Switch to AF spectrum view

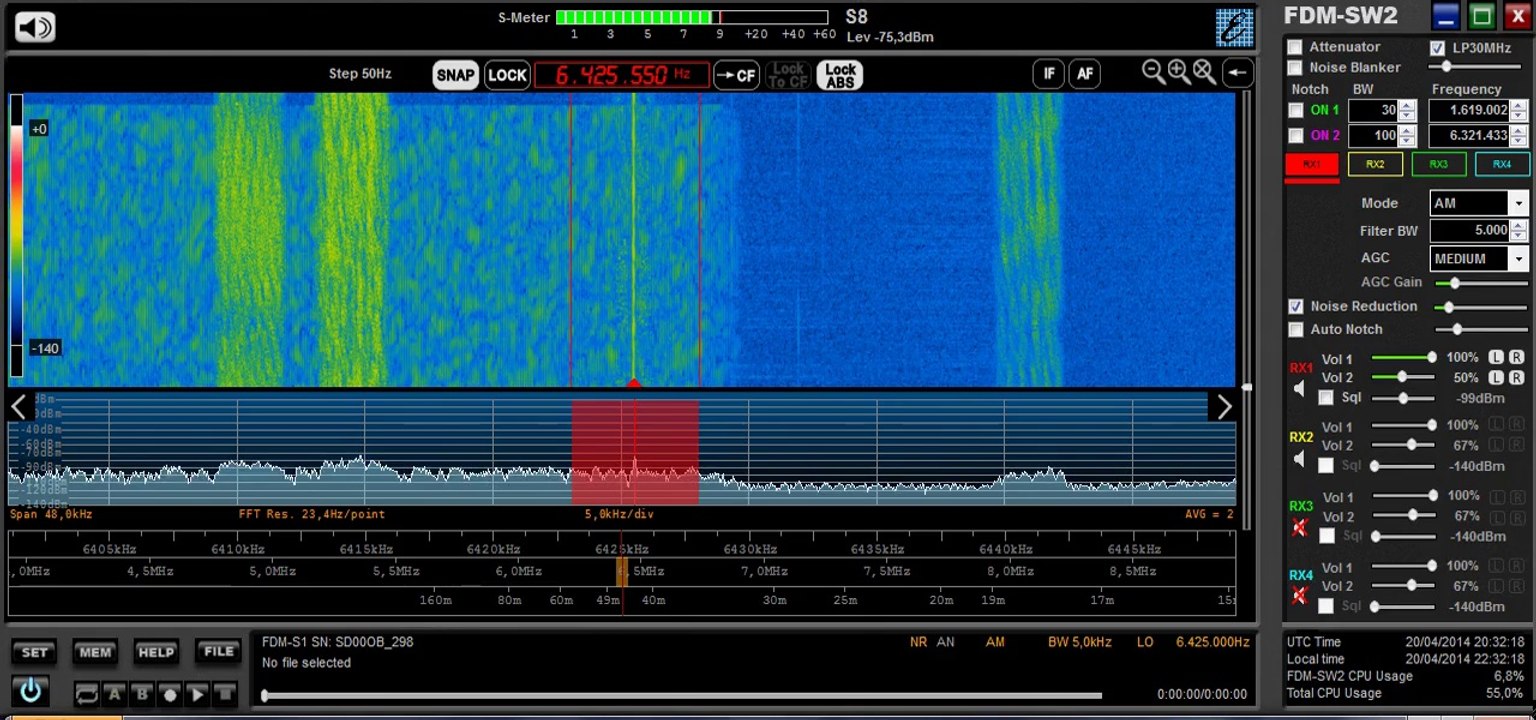click(1084, 73)
